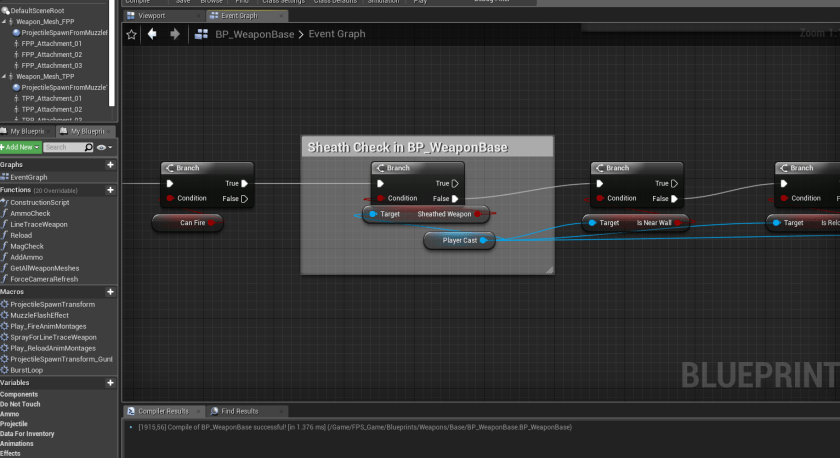Collapse the Weapon_Mesh_FPP component tree
Viewport: 840px width, 458px height.
(x=5, y=21)
